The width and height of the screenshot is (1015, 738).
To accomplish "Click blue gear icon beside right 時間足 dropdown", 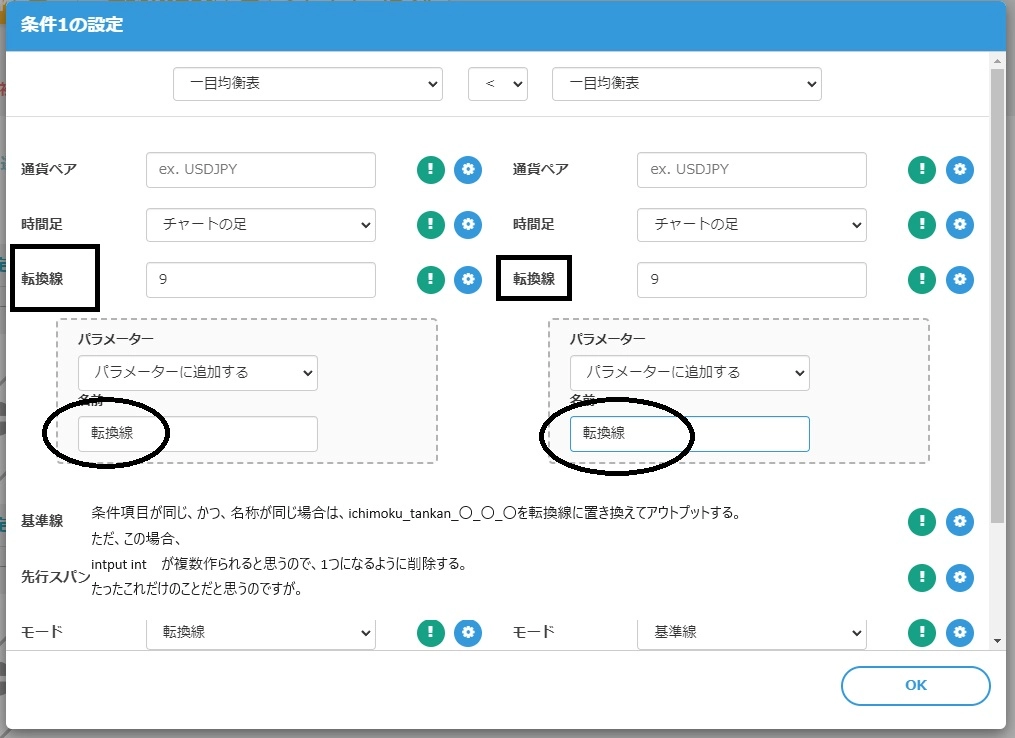I will (959, 225).
